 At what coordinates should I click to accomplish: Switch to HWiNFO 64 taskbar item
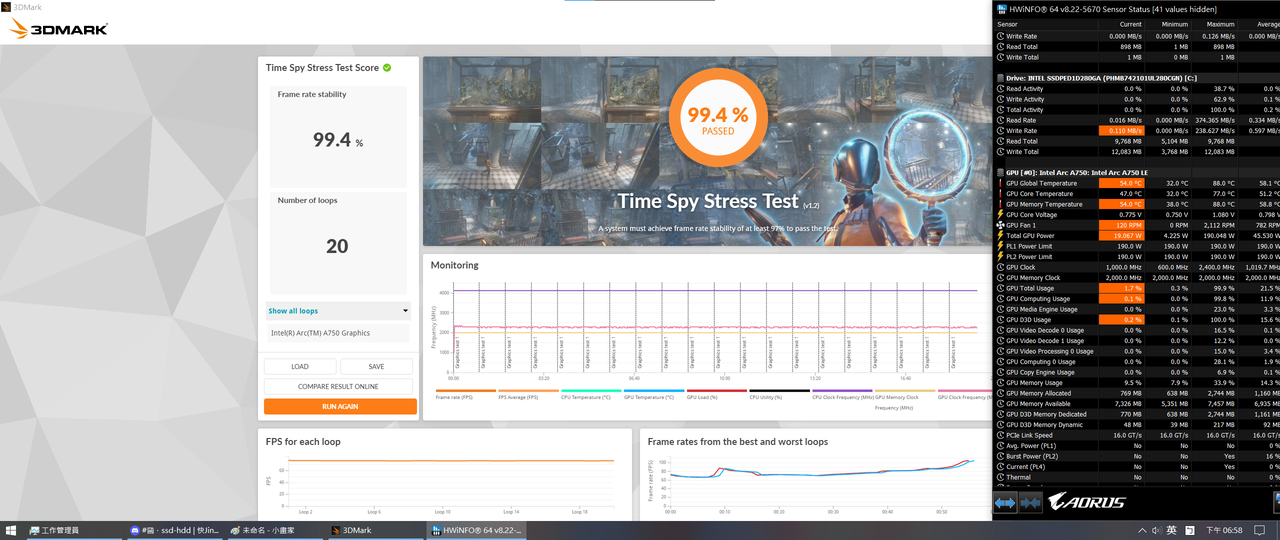[477, 530]
